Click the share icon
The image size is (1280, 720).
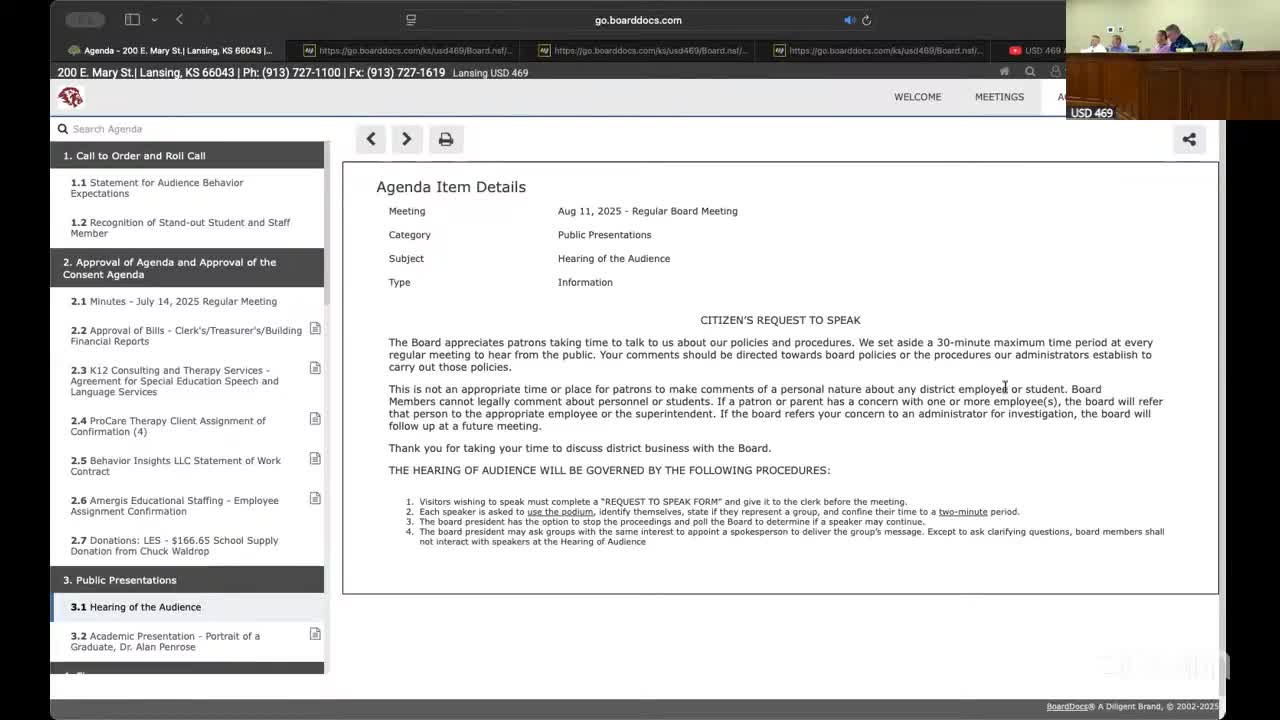pos(1189,139)
